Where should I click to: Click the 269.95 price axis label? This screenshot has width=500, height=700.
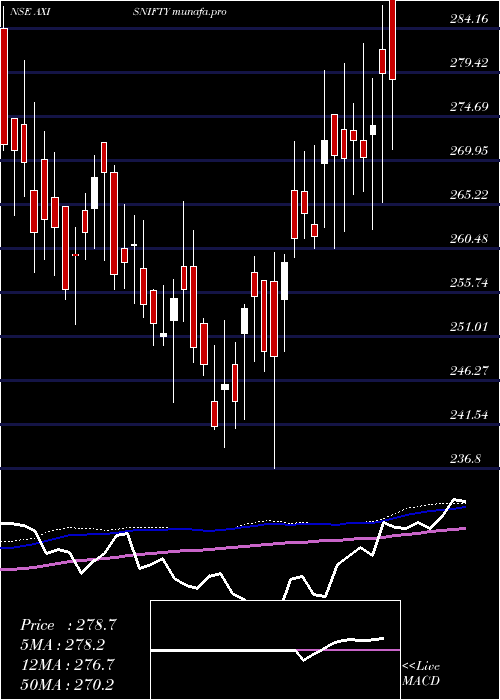pyautogui.click(x=469, y=151)
